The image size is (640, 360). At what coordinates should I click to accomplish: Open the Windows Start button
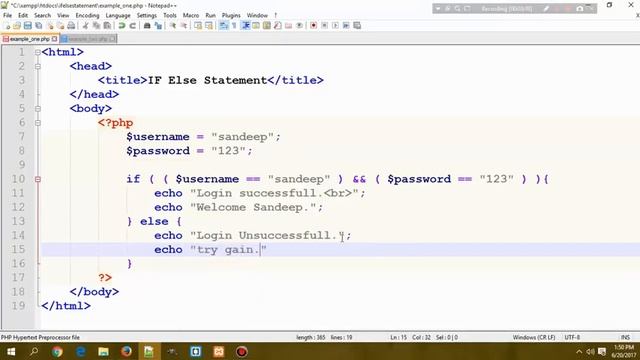11,351
